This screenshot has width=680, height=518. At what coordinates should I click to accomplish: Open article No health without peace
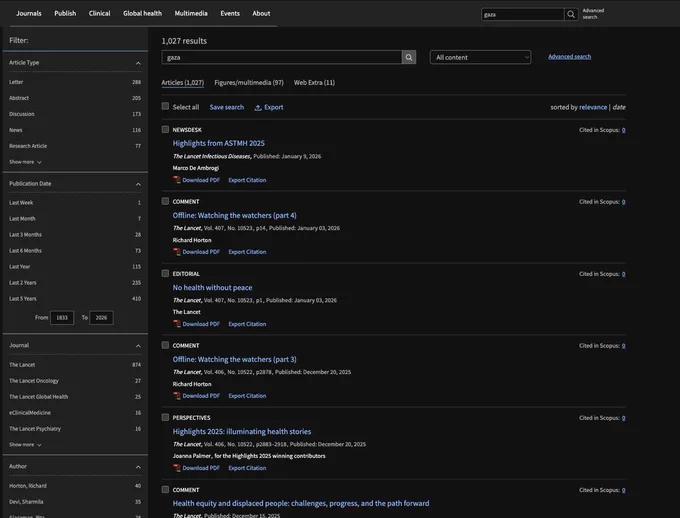point(212,287)
